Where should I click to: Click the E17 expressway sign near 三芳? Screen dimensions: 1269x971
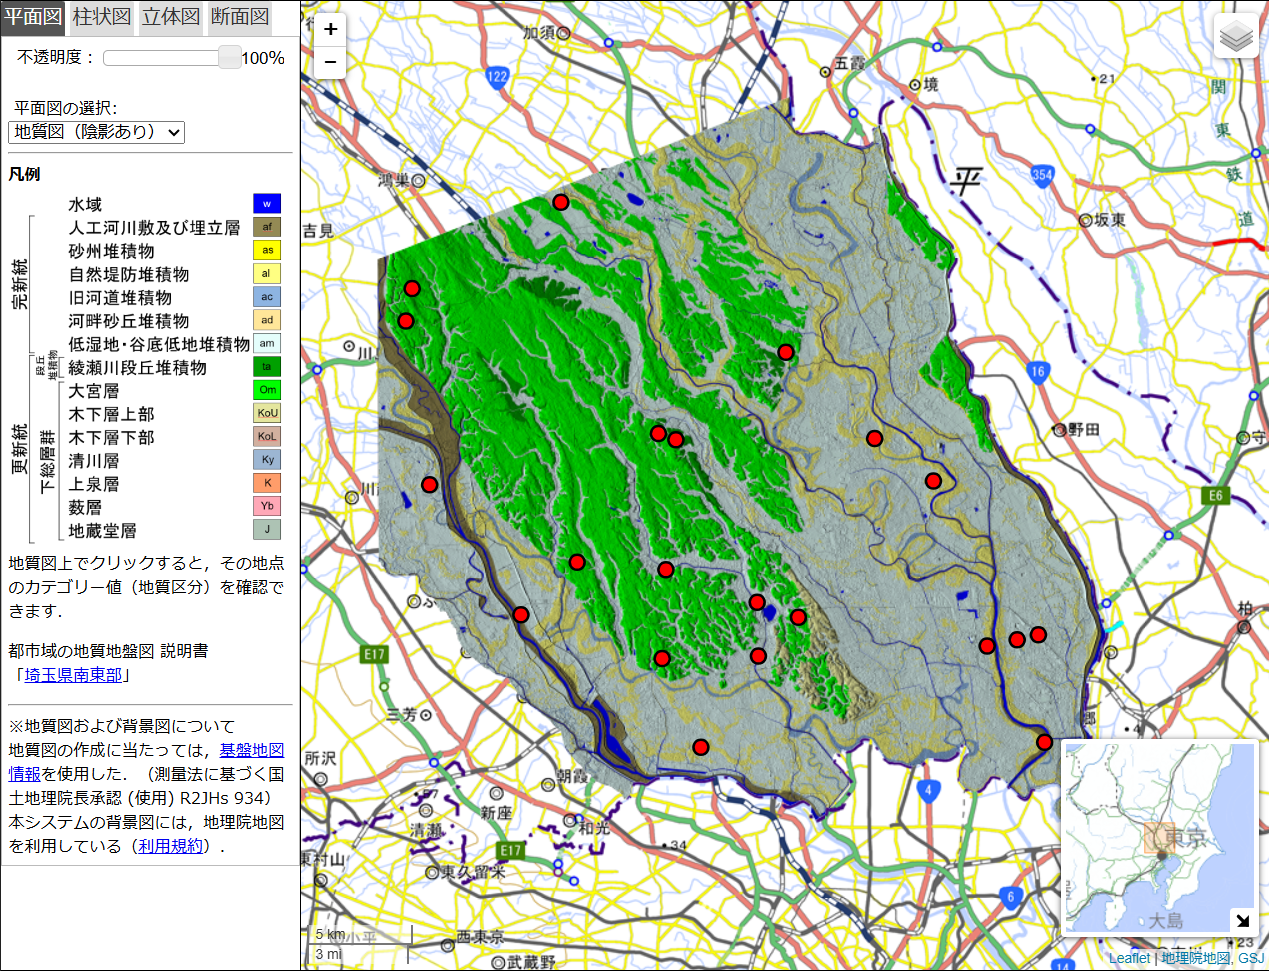374,654
